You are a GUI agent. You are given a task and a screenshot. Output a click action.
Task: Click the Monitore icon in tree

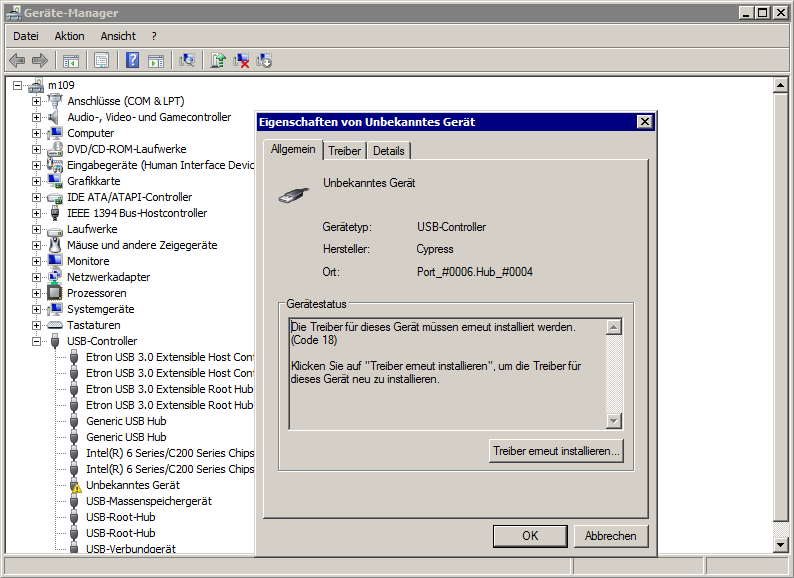click(x=55, y=261)
